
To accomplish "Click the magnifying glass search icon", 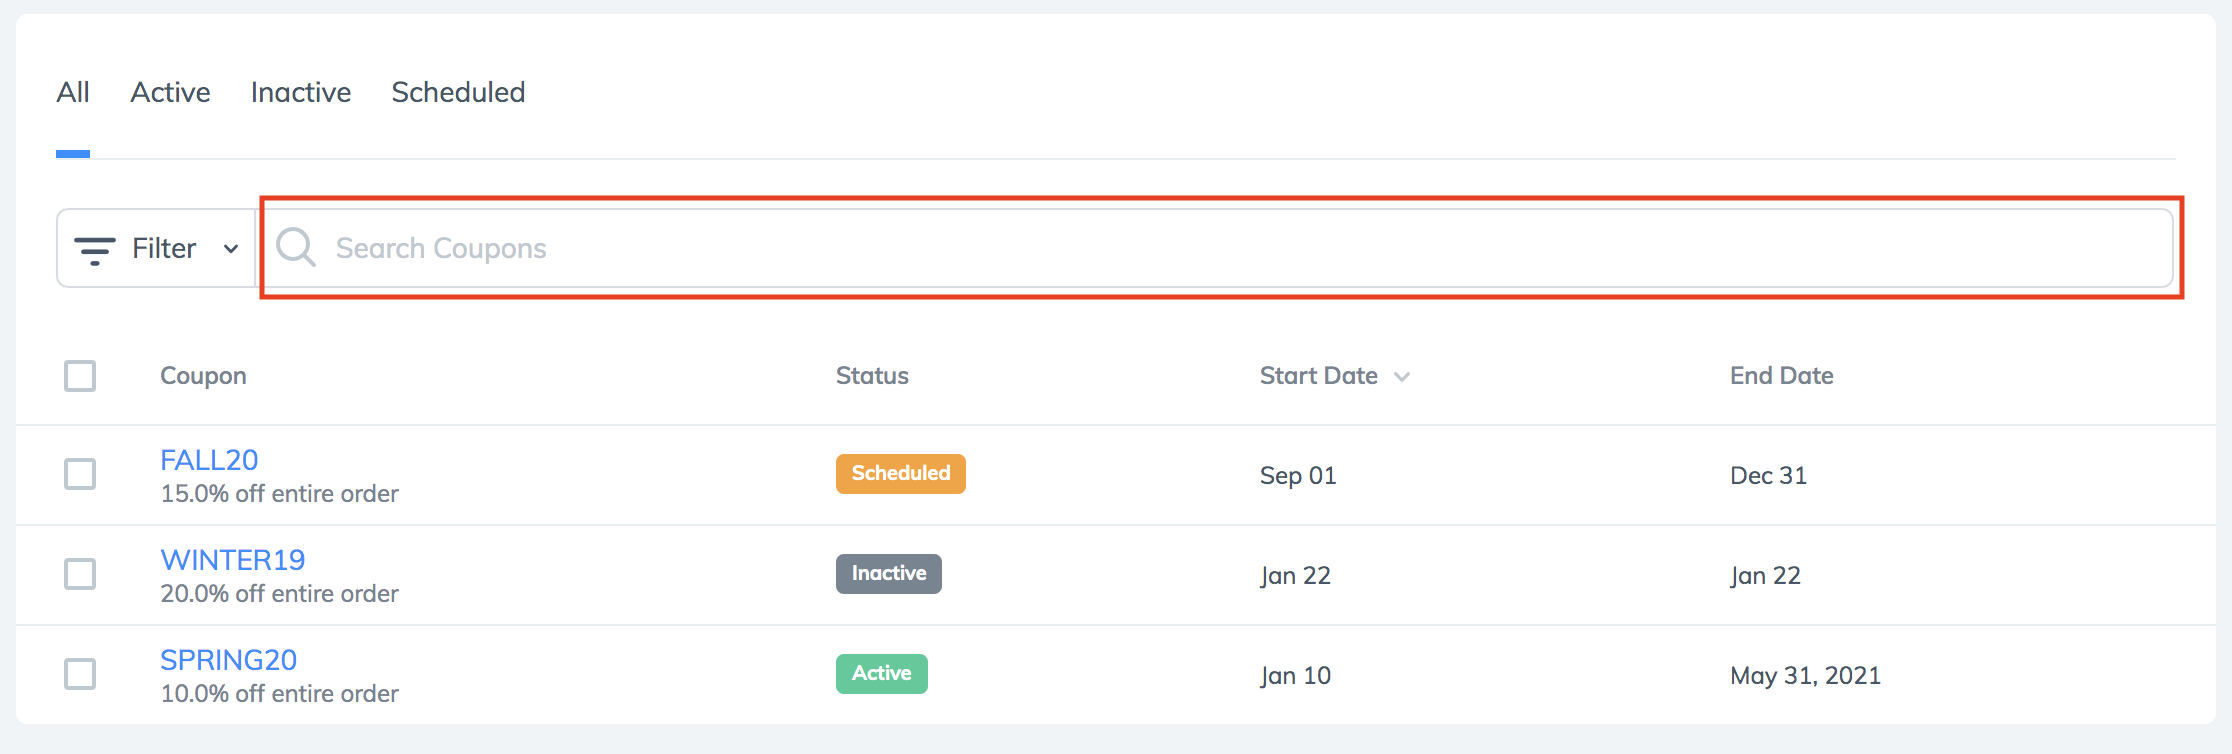I will click(x=296, y=247).
